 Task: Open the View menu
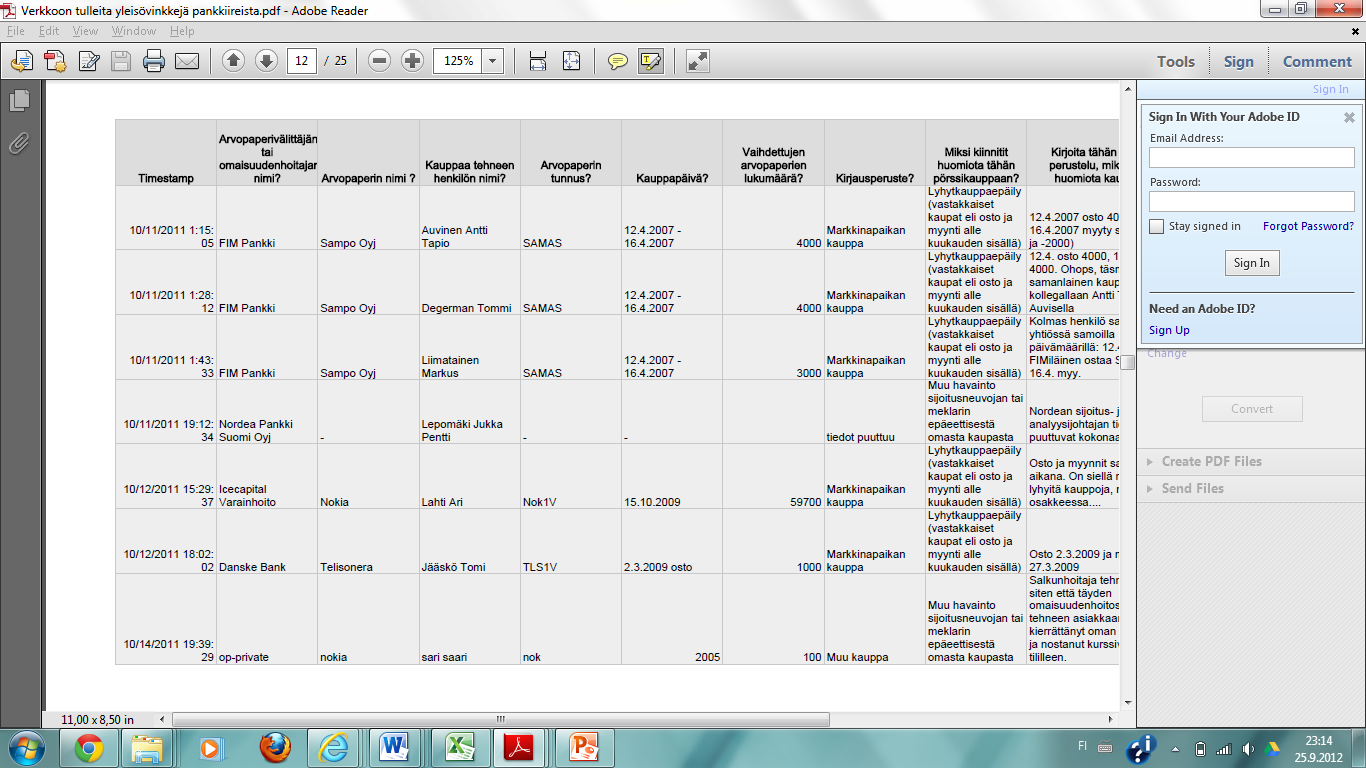[85, 31]
